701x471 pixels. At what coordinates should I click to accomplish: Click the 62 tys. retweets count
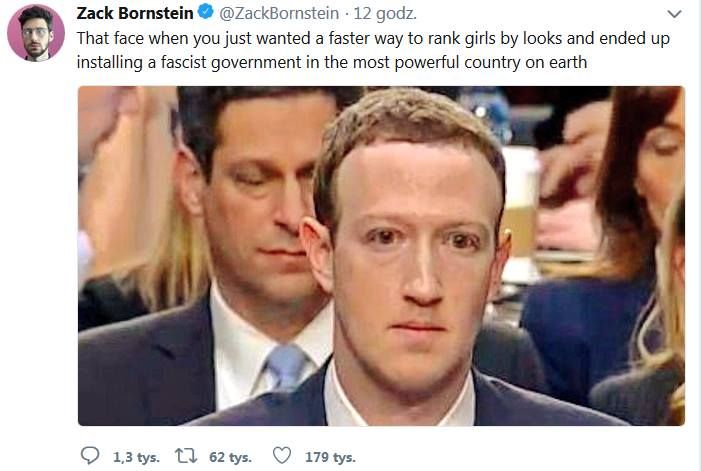(x=230, y=457)
